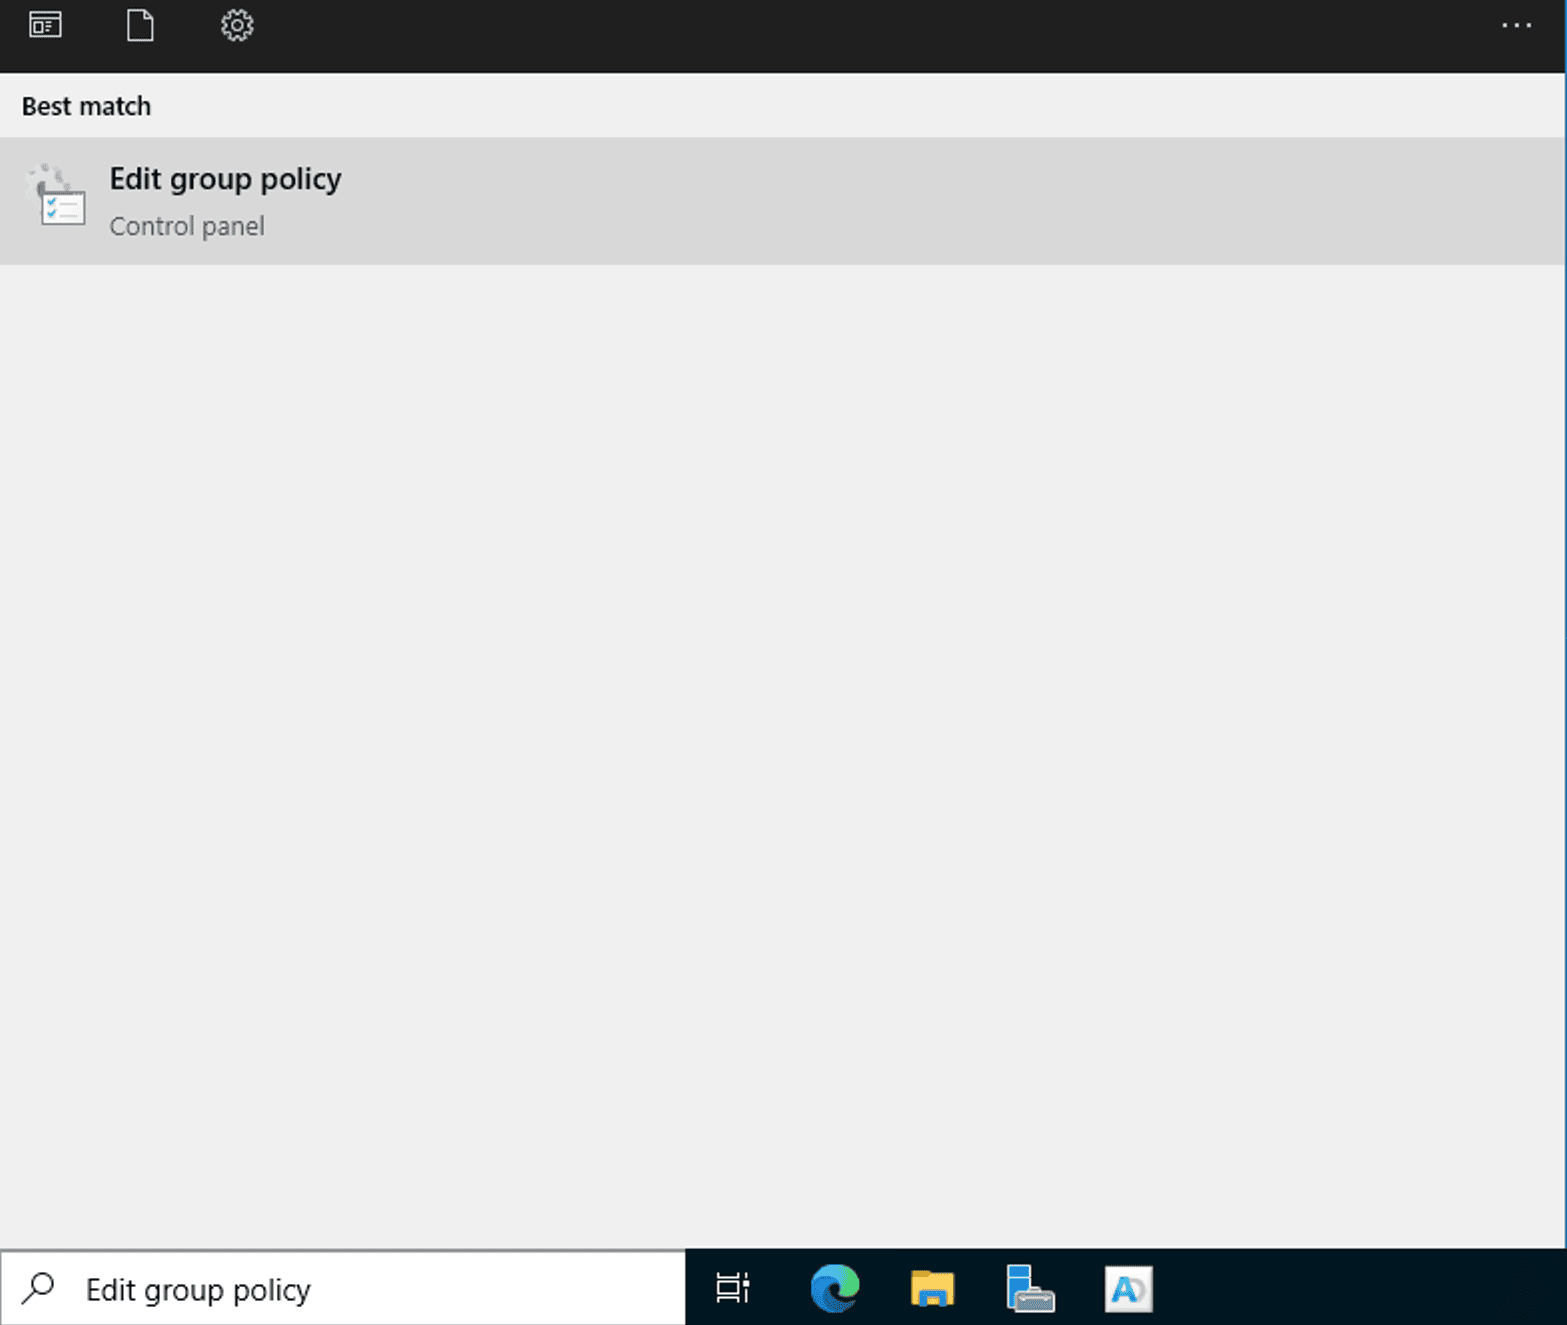Viewport: 1567px width, 1325px height.
Task: Open Server Manager from the taskbar
Action: (1030, 1289)
